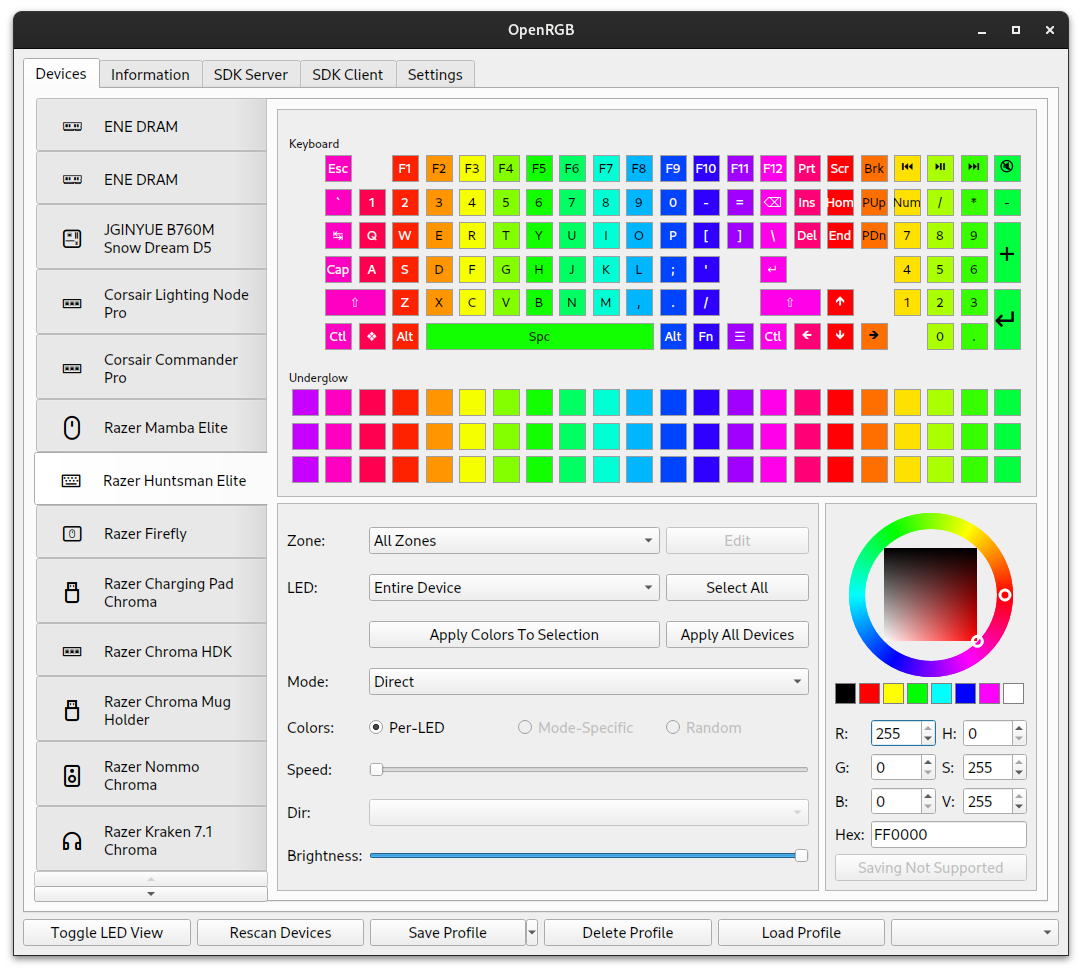The height and width of the screenshot is (972, 1082).
Task: Click the Apply All Devices button
Action: click(x=737, y=634)
